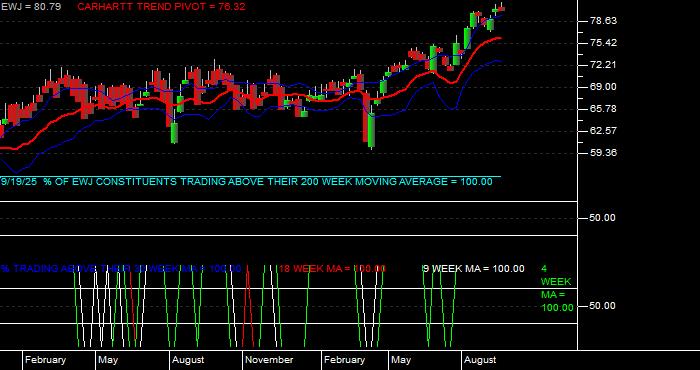700x370 pixels.
Task: Click the 72.21 price axis value
Action: click(604, 65)
